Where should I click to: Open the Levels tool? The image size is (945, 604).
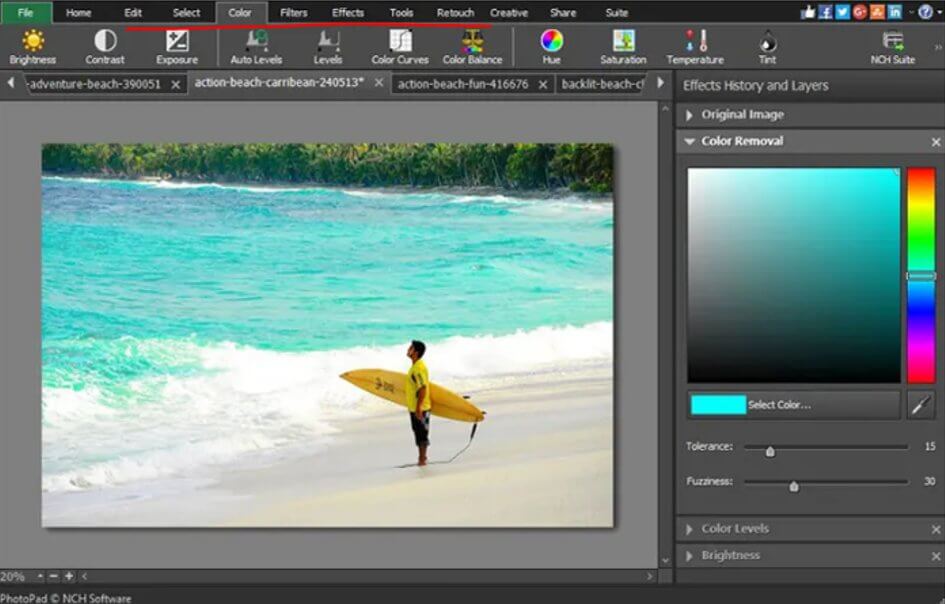pos(328,47)
